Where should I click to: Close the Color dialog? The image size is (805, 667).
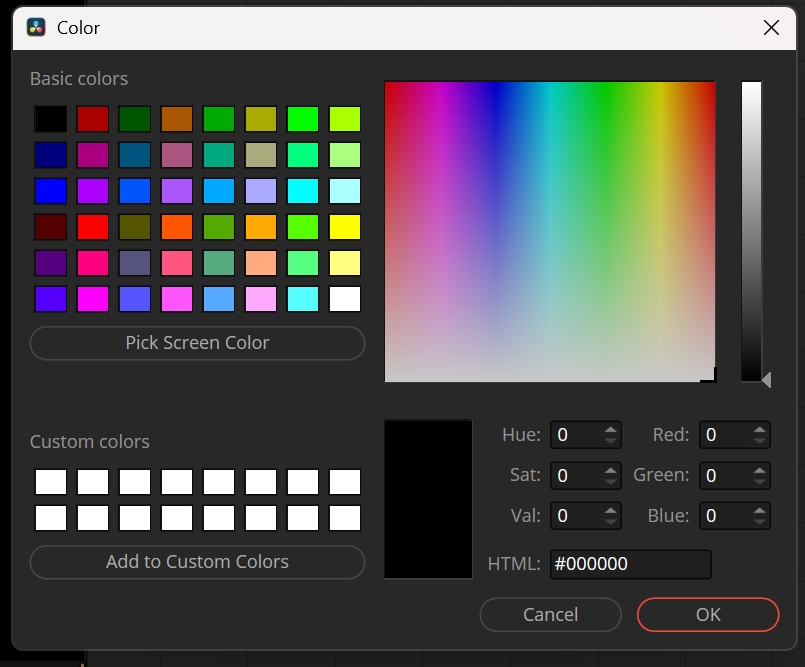(x=771, y=28)
